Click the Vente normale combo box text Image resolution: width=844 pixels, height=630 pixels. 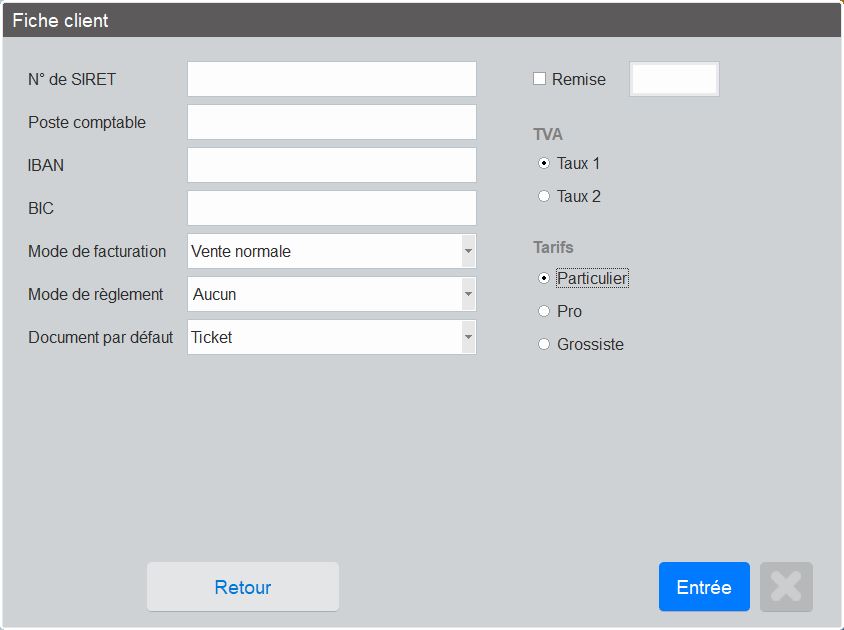coord(241,251)
